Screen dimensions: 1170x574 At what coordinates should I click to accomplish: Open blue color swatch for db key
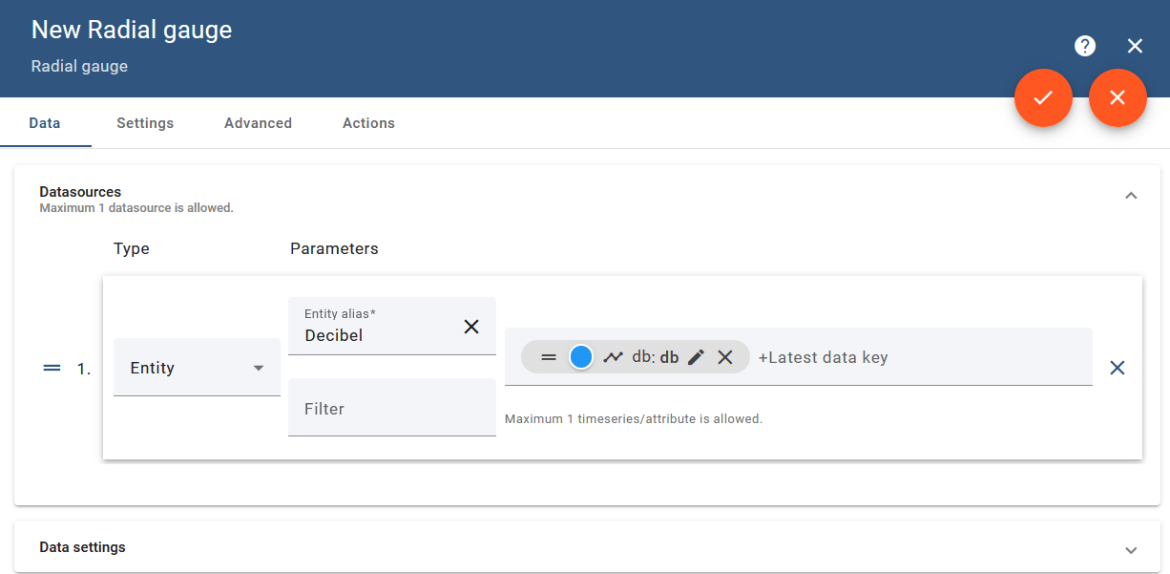point(581,357)
